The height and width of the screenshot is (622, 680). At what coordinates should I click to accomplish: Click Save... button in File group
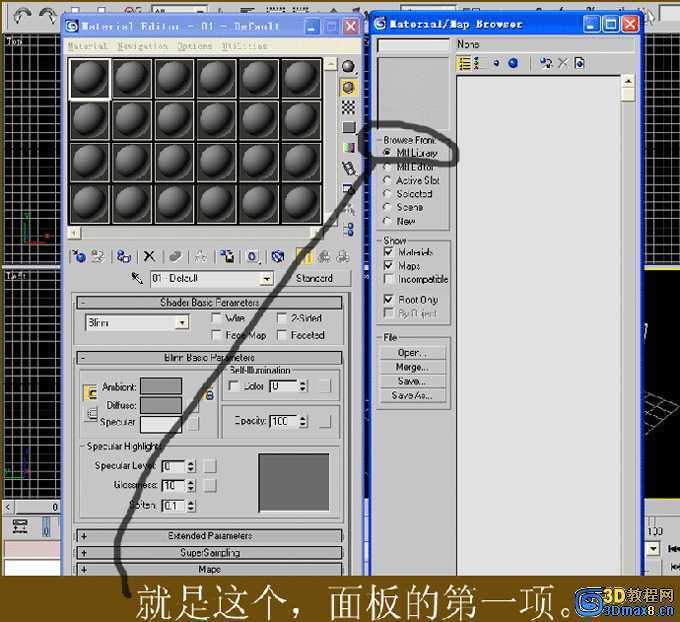(x=412, y=381)
